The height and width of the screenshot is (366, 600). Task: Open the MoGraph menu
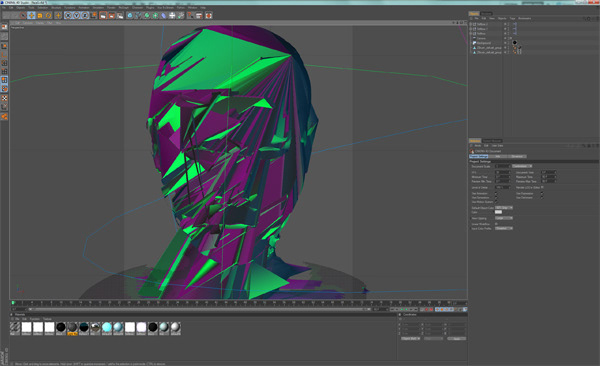click(124, 7)
